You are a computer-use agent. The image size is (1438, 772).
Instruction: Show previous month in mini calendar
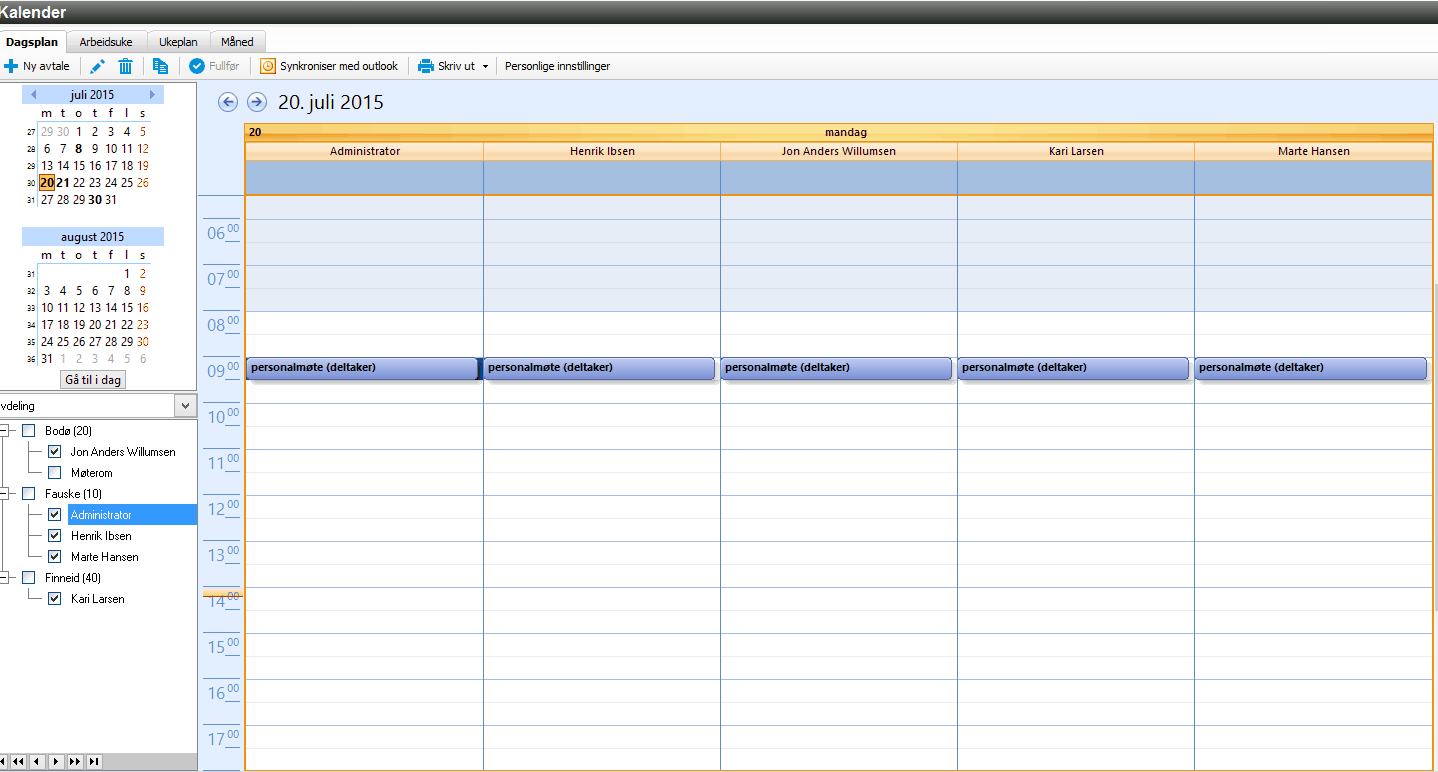click(34, 95)
